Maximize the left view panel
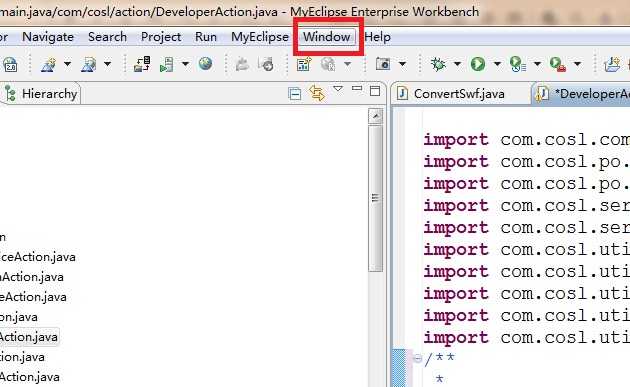 [375, 91]
